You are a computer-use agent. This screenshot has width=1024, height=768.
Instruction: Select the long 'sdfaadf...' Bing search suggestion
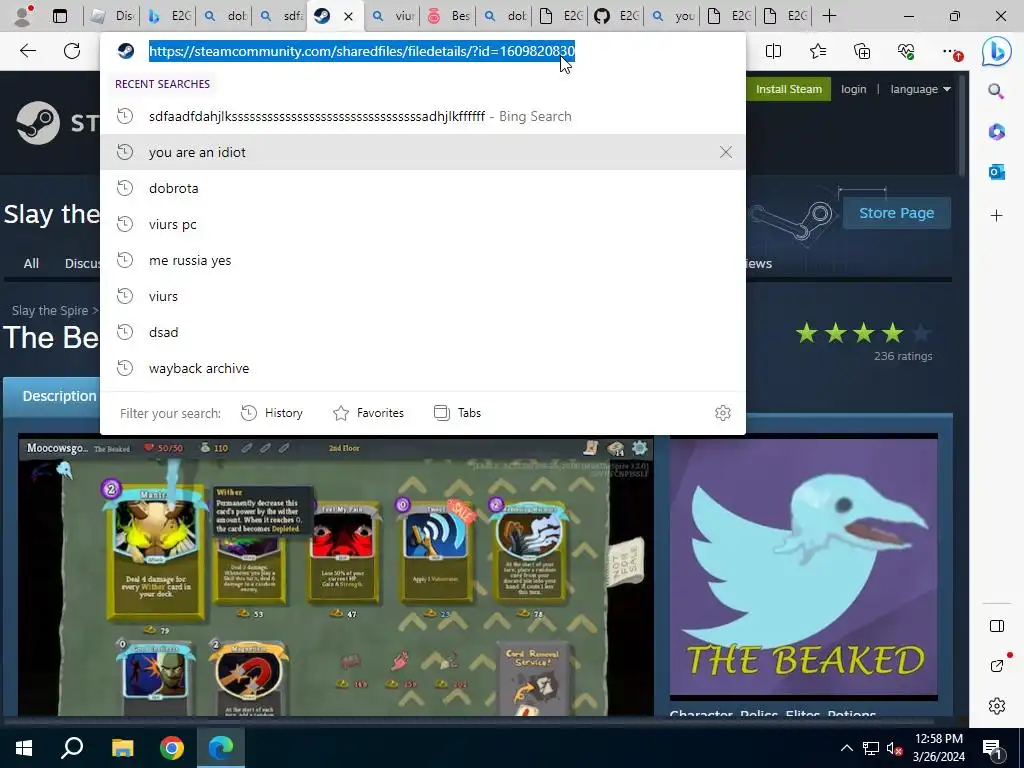(x=423, y=116)
